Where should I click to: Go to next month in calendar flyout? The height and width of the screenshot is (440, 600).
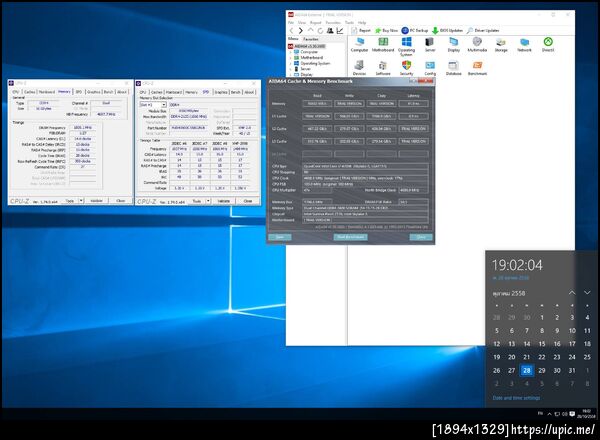(x=587, y=293)
